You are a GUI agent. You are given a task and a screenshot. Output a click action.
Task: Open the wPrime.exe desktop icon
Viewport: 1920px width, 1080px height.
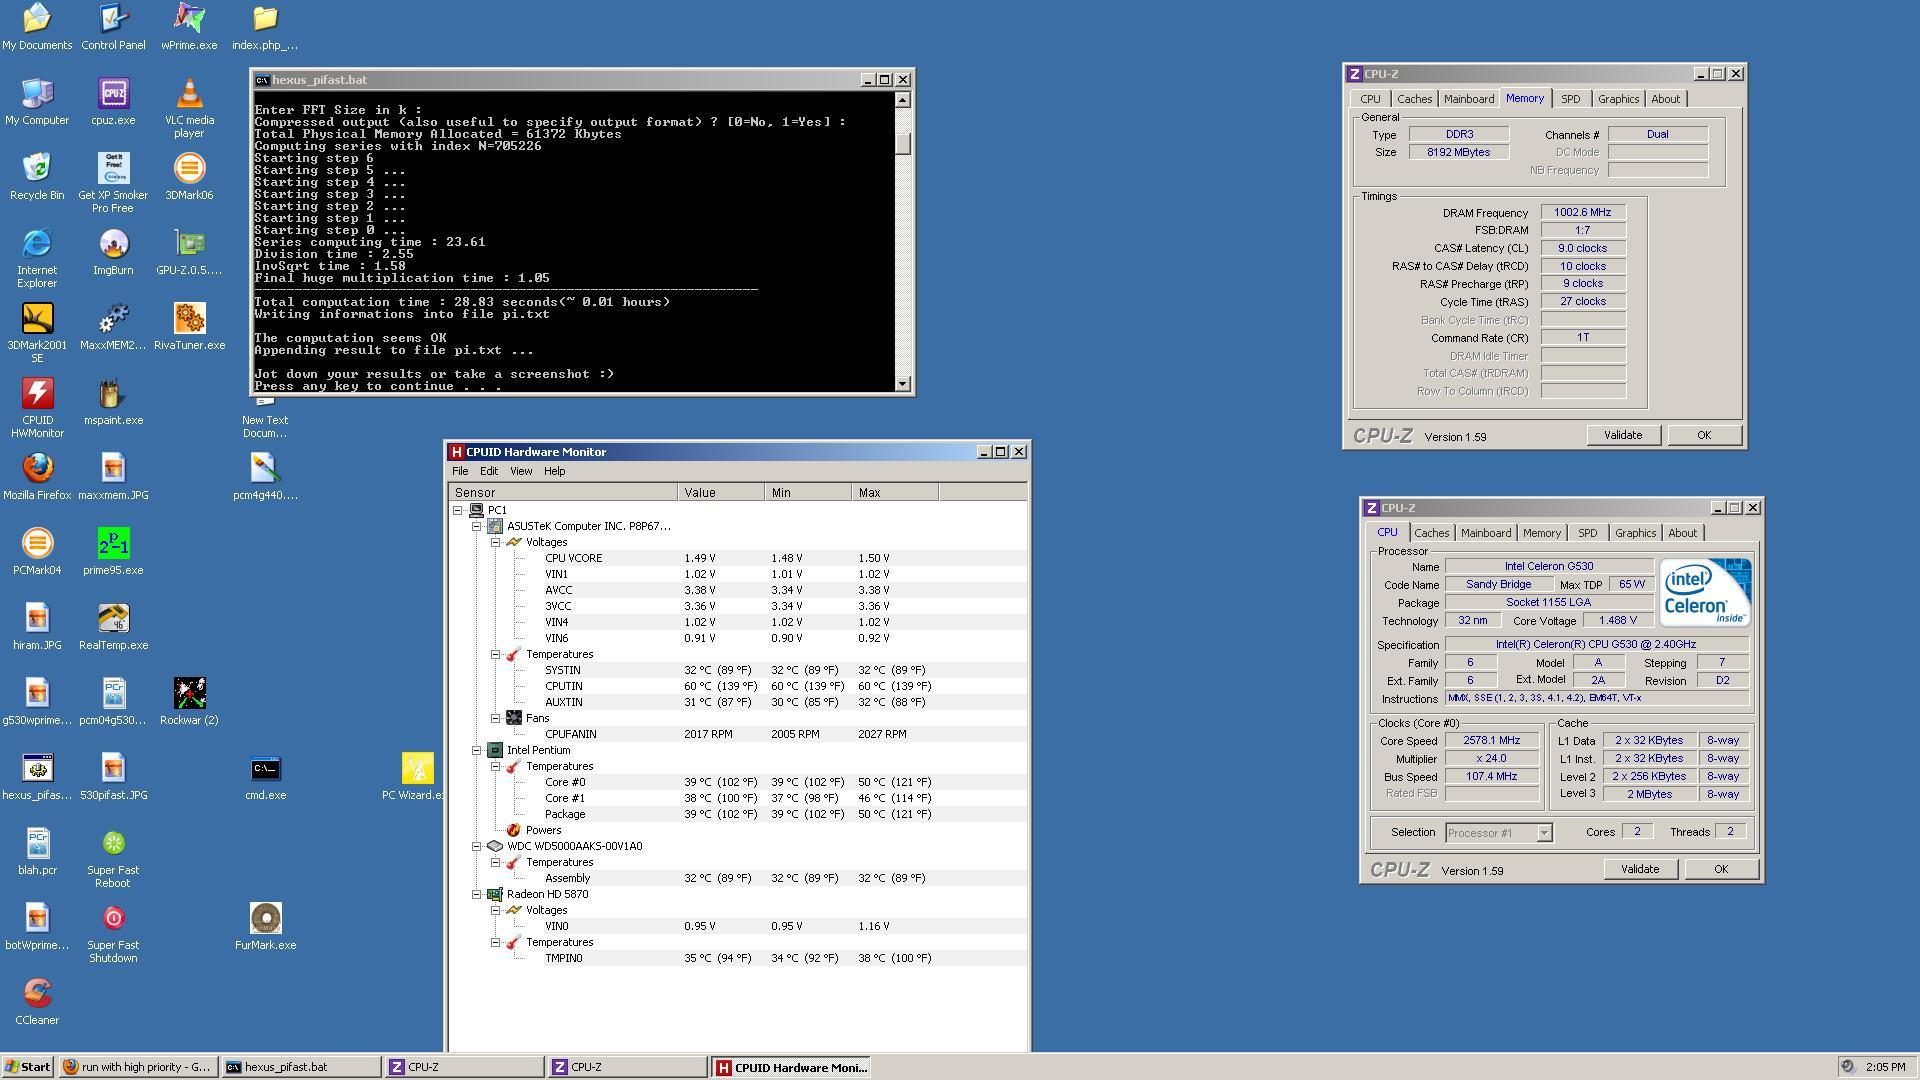(189, 26)
